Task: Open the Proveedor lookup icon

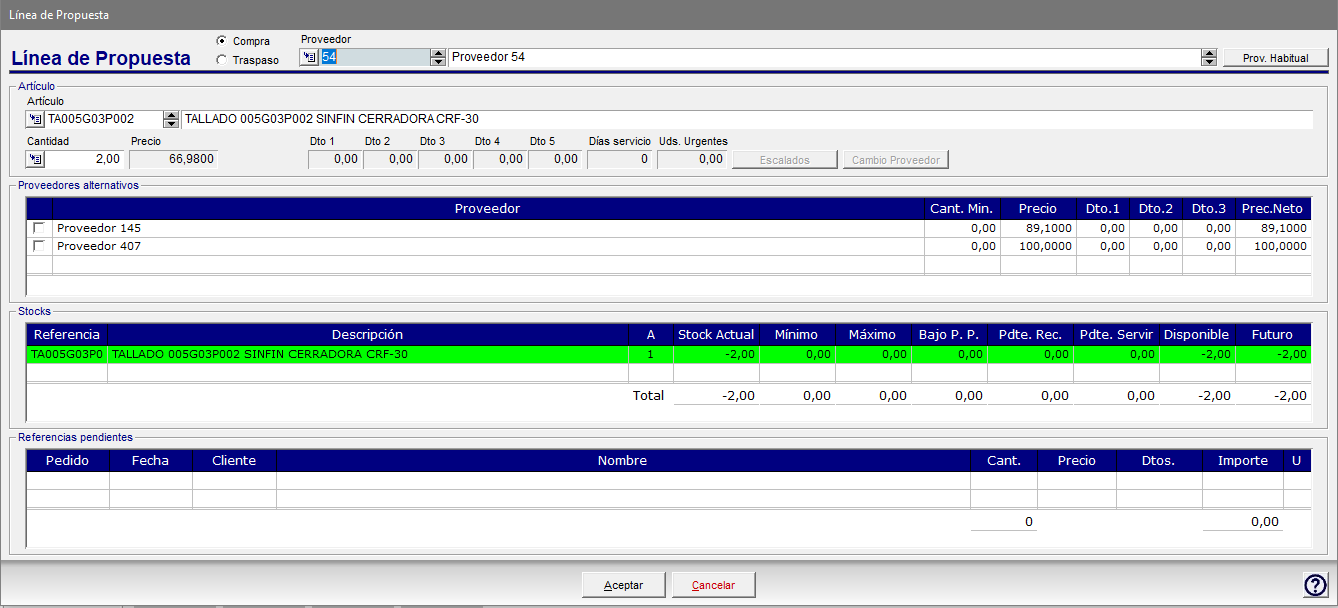Action: [x=309, y=58]
